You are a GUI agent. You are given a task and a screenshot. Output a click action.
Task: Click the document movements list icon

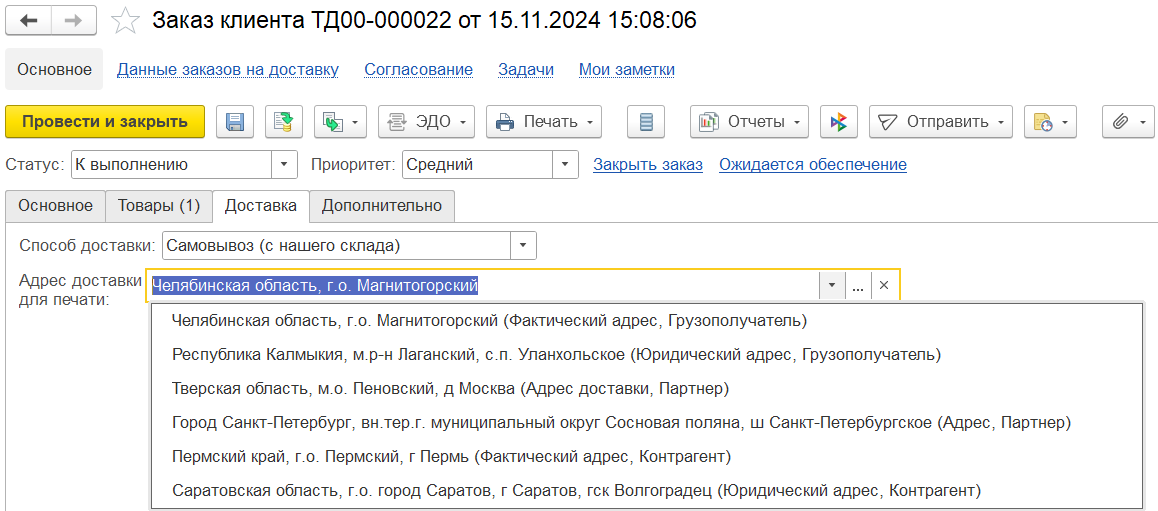click(646, 122)
